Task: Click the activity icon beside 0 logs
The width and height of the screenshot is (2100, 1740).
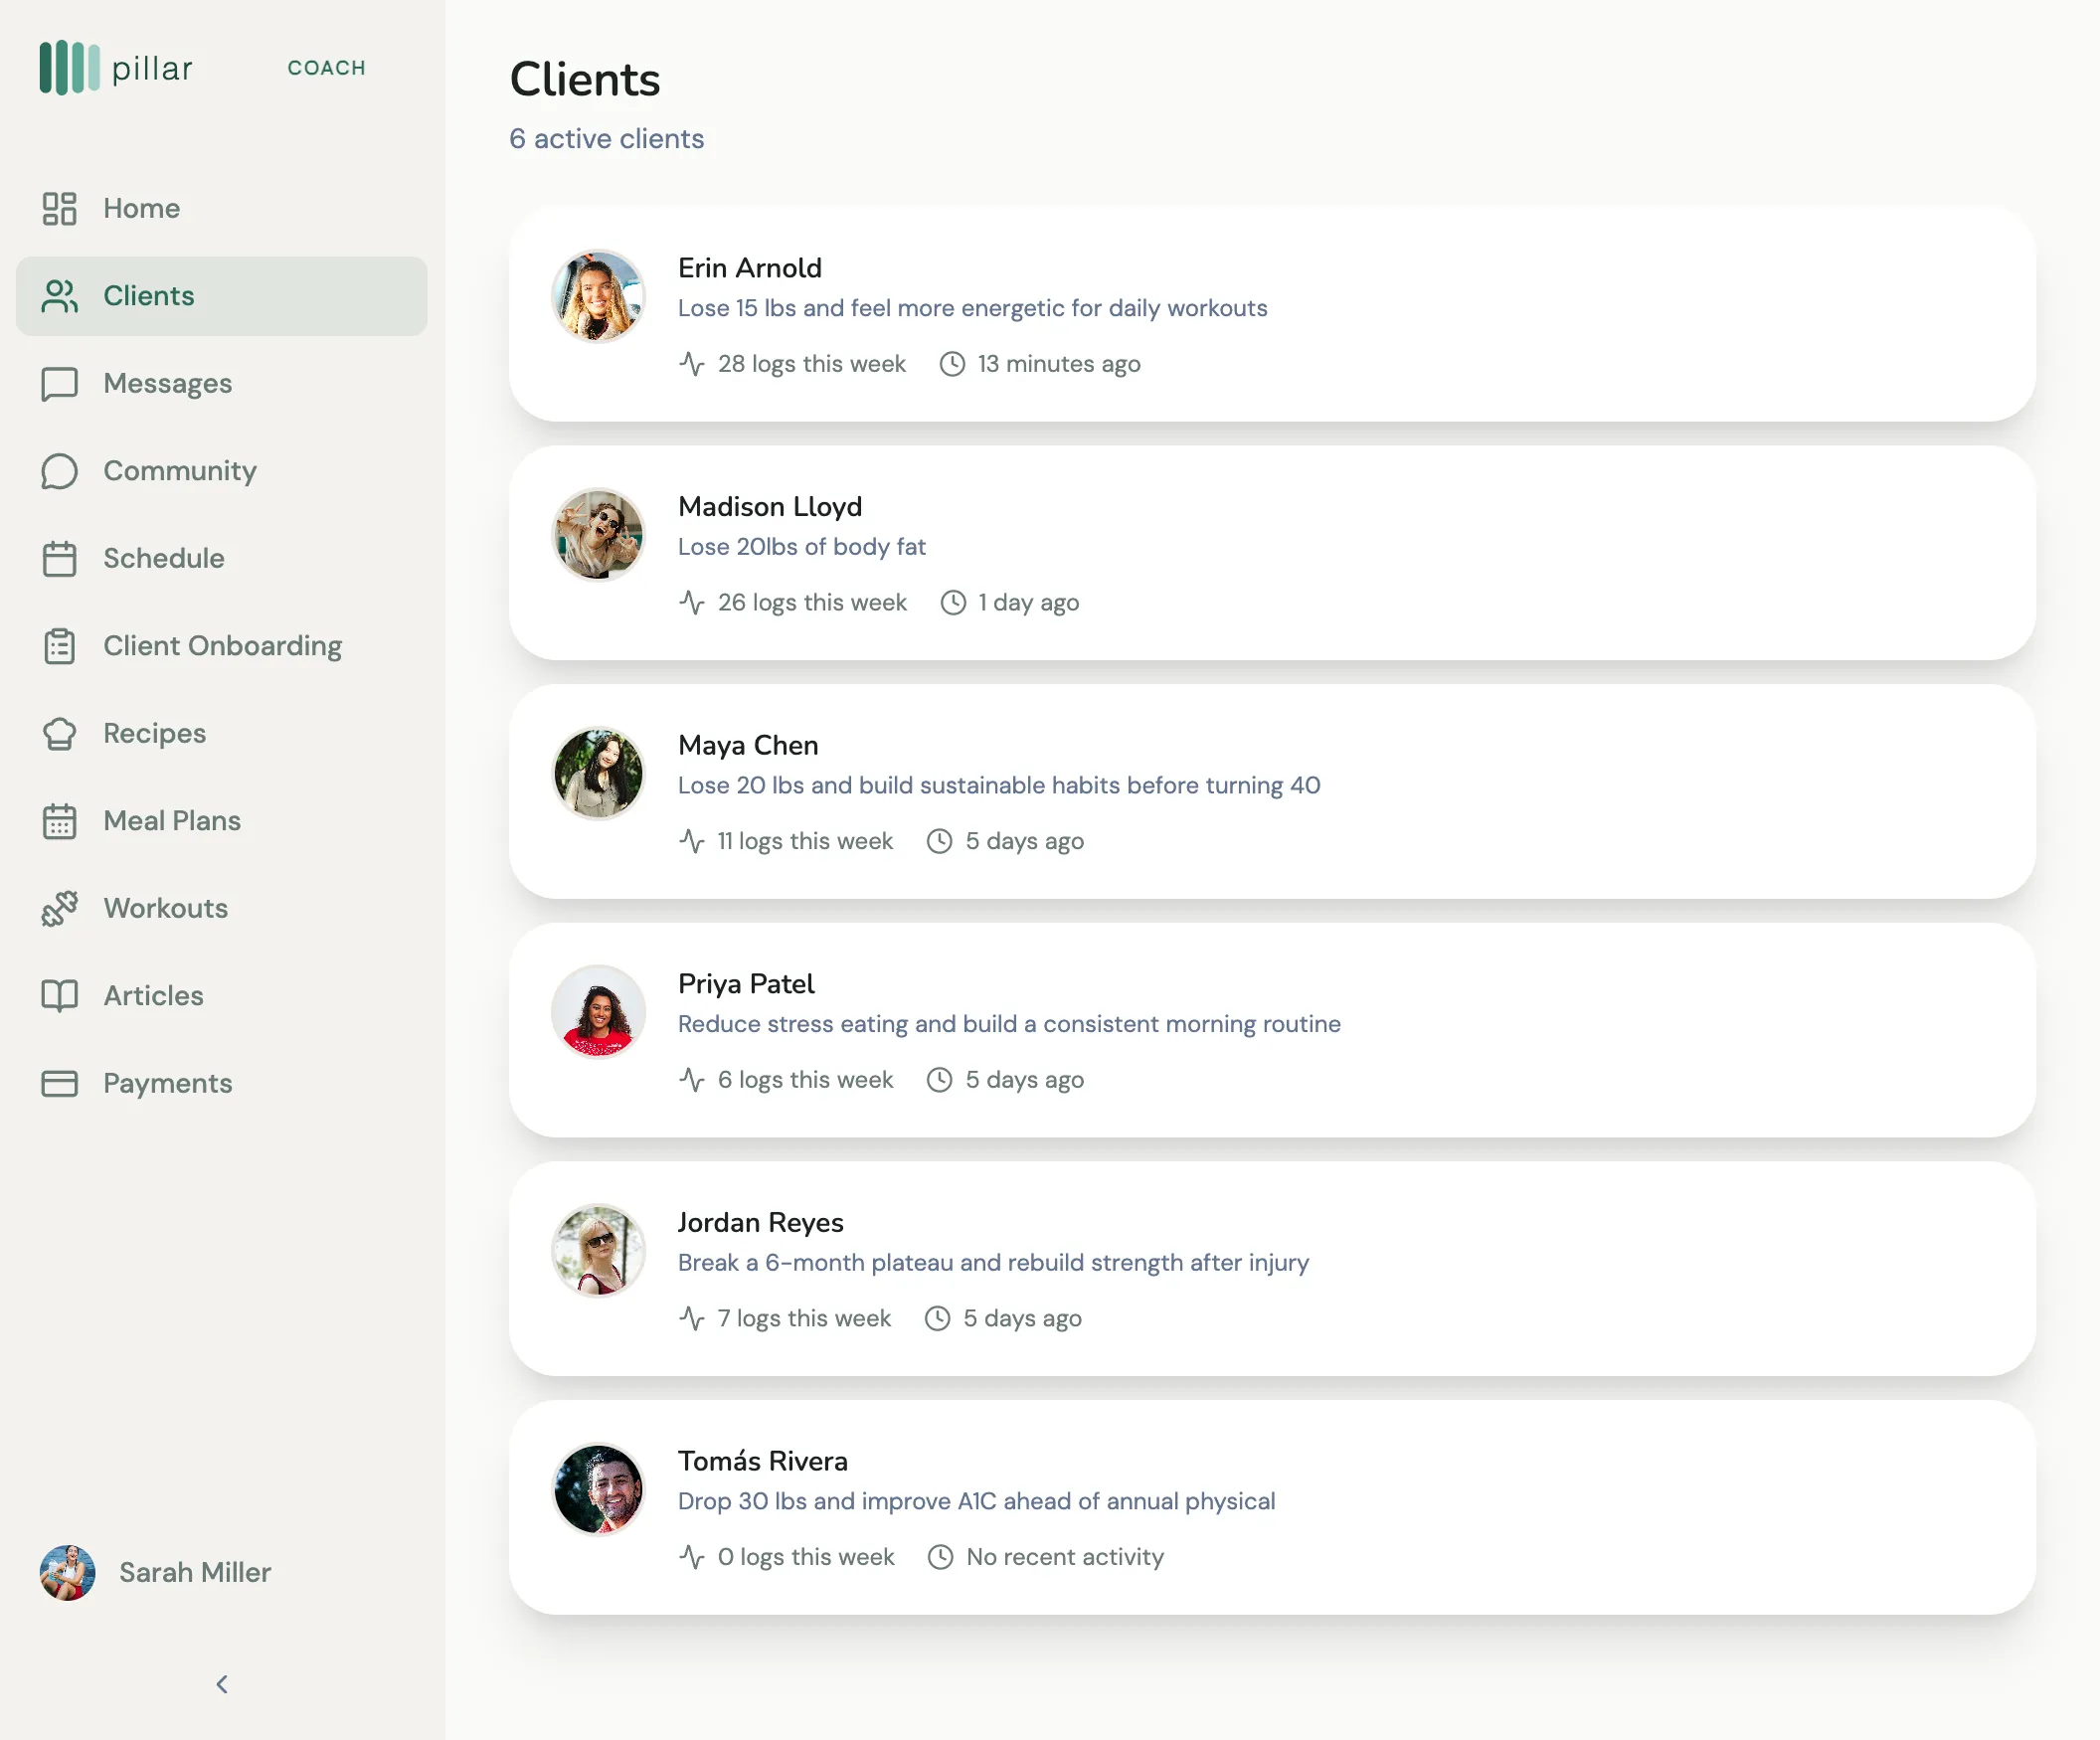Action: 692,1558
